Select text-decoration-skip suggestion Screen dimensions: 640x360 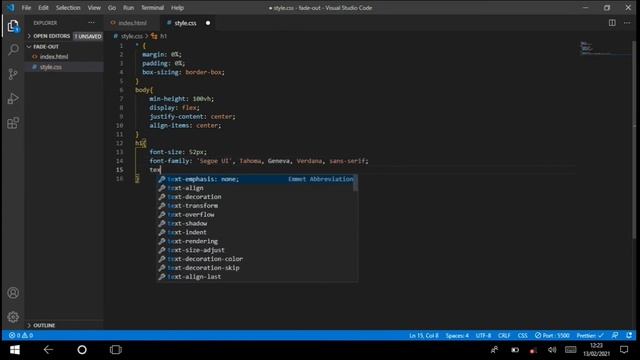pyautogui.click(x=257, y=268)
